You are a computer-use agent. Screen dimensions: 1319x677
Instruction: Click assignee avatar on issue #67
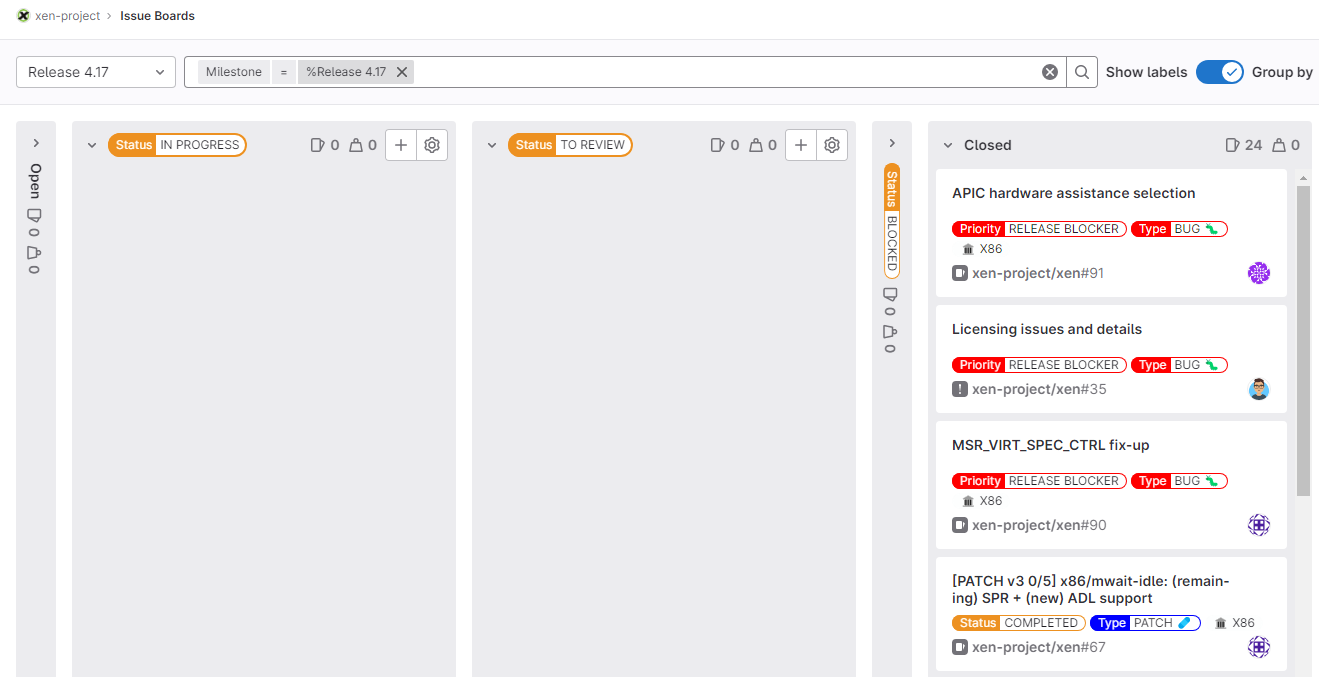(1259, 647)
